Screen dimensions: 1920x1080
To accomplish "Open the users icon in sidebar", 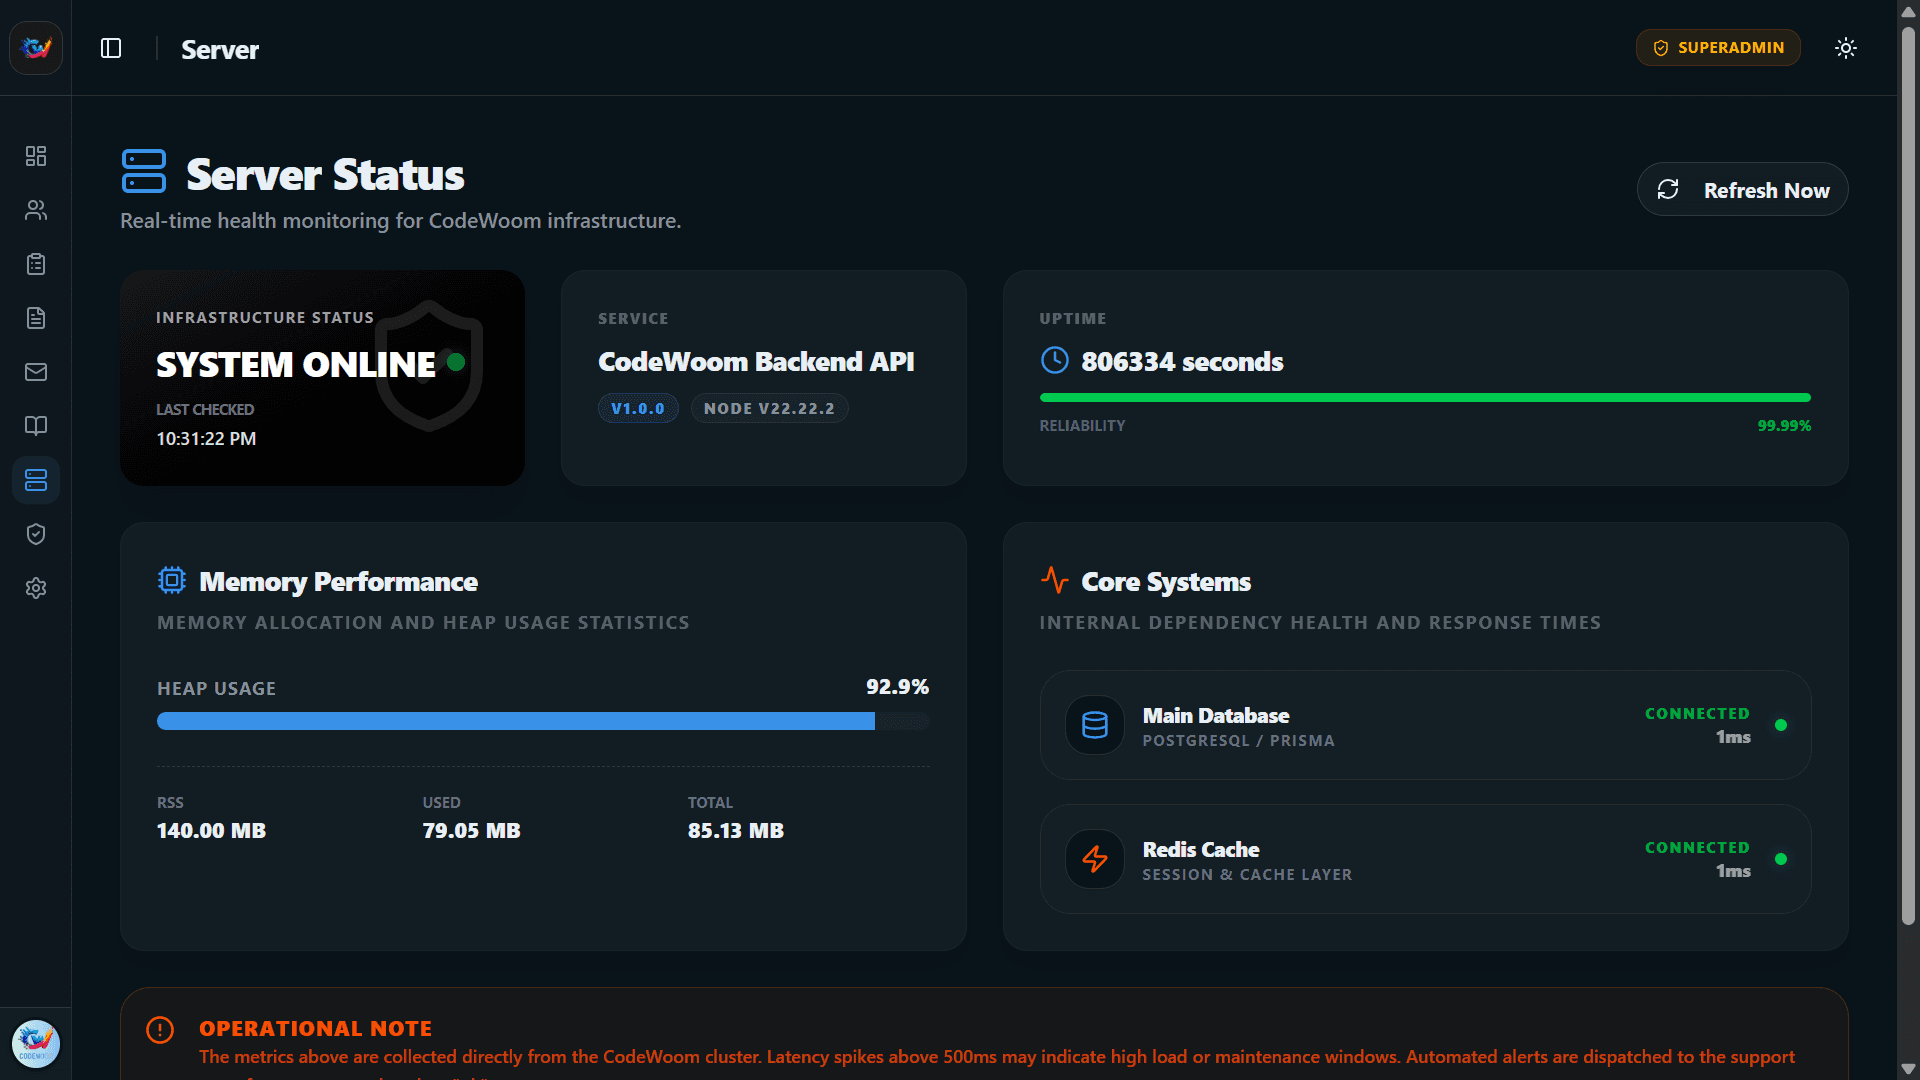I will 36,210.
